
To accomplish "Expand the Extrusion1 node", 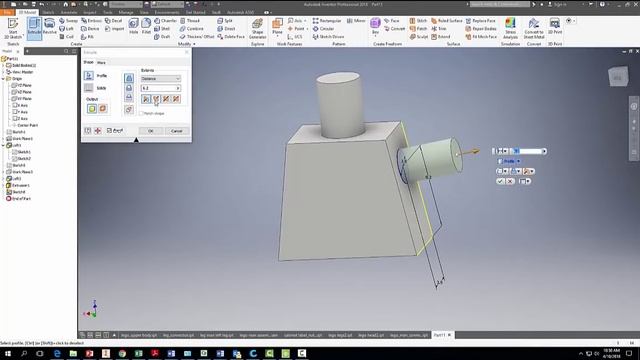I will coord(4,185).
